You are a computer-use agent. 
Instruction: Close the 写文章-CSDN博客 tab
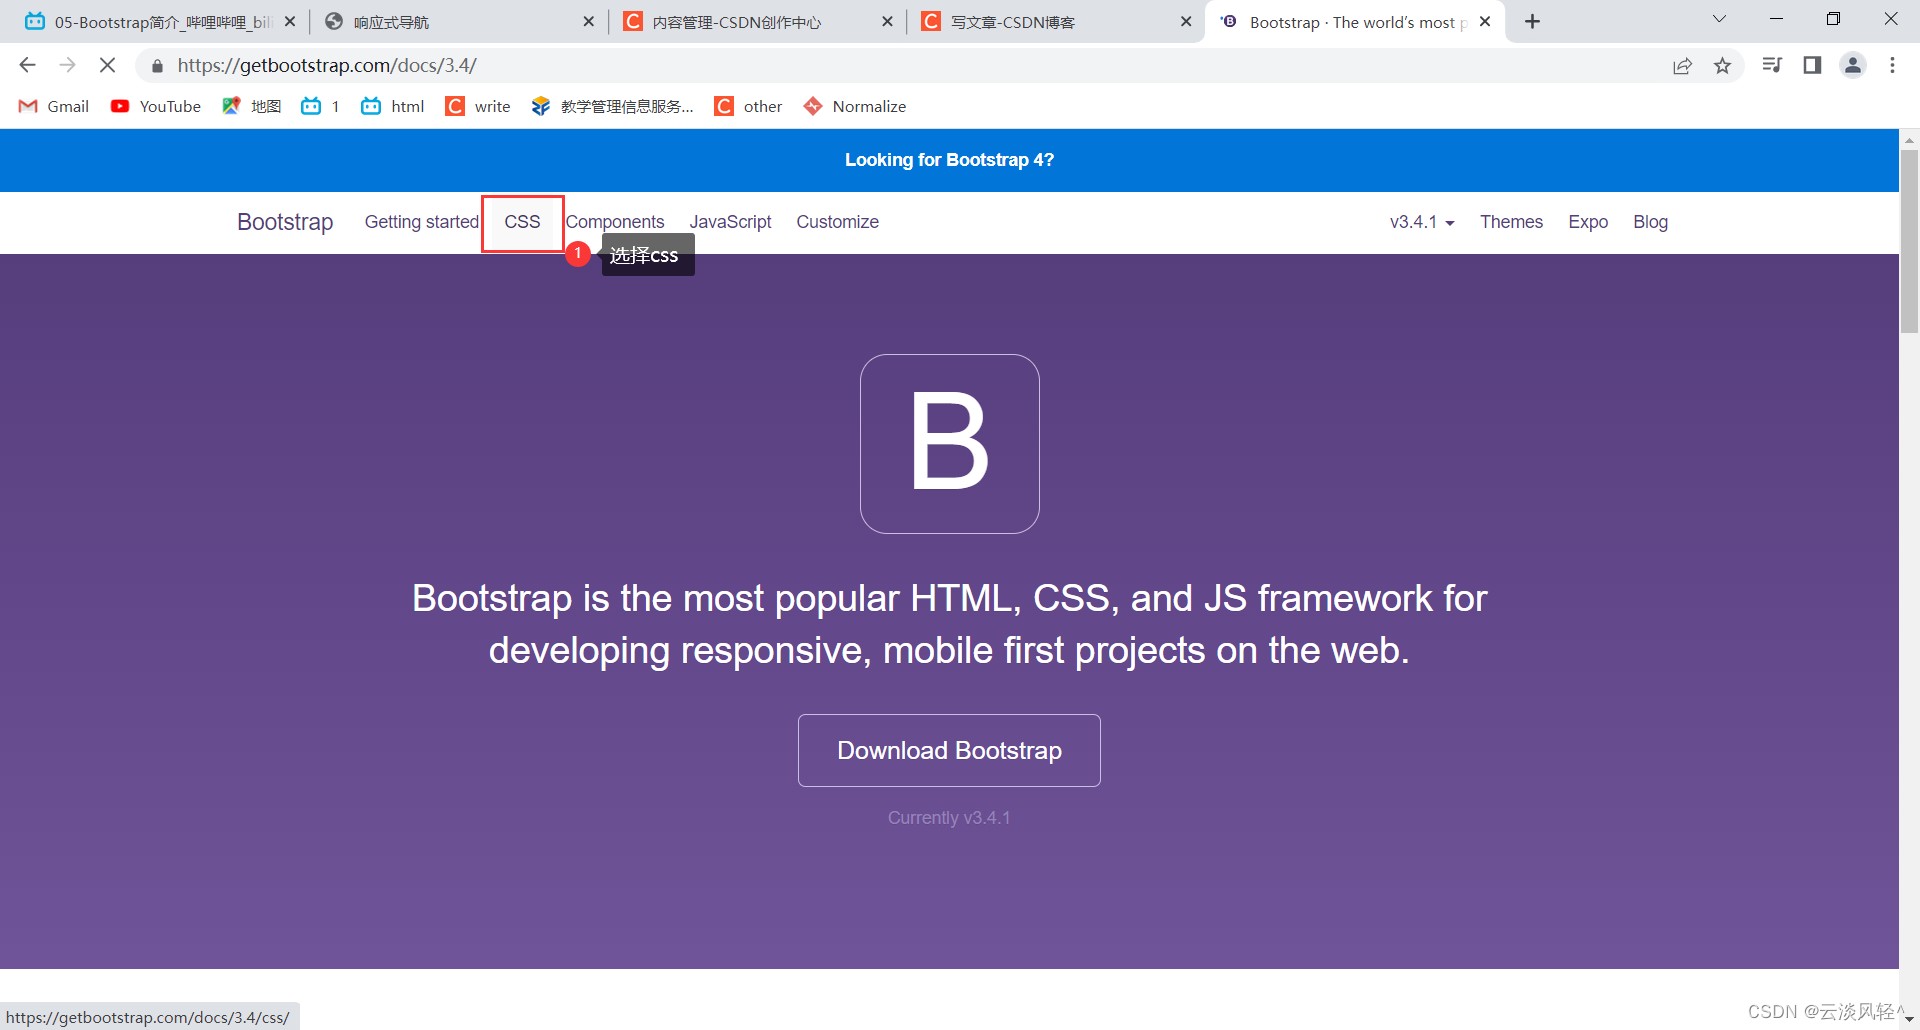click(1186, 21)
